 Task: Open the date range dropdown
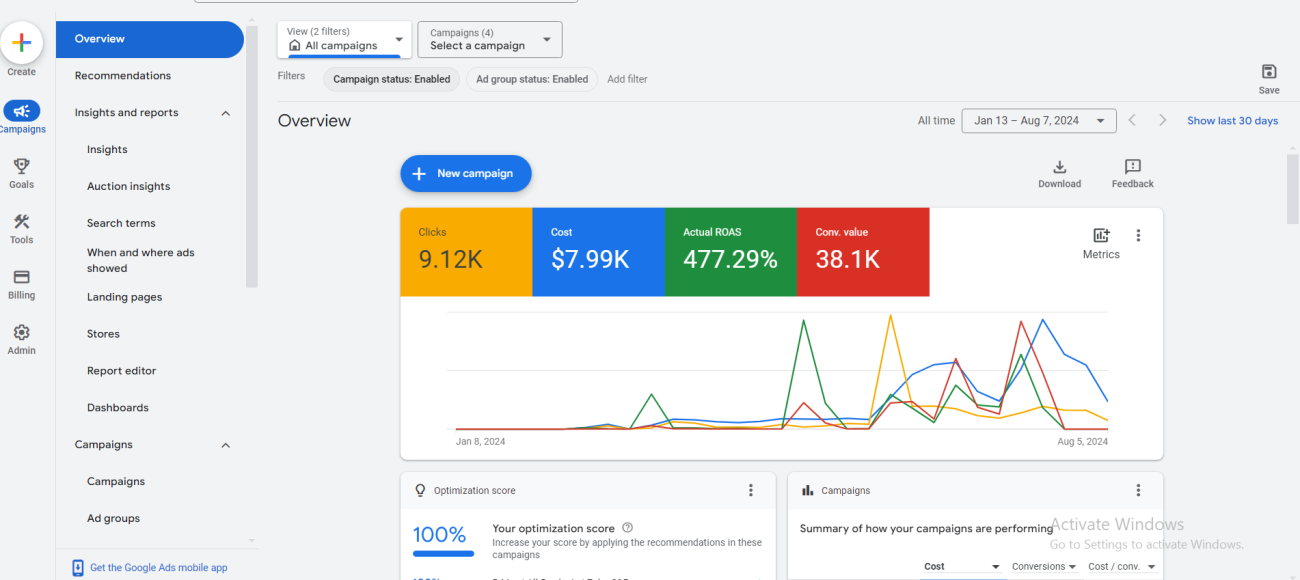[1038, 120]
